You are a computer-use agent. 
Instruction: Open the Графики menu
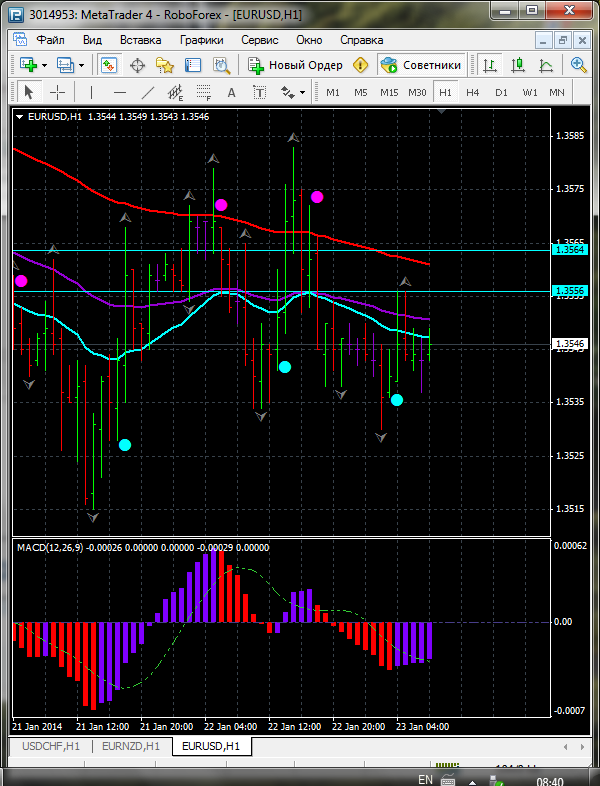tap(201, 40)
